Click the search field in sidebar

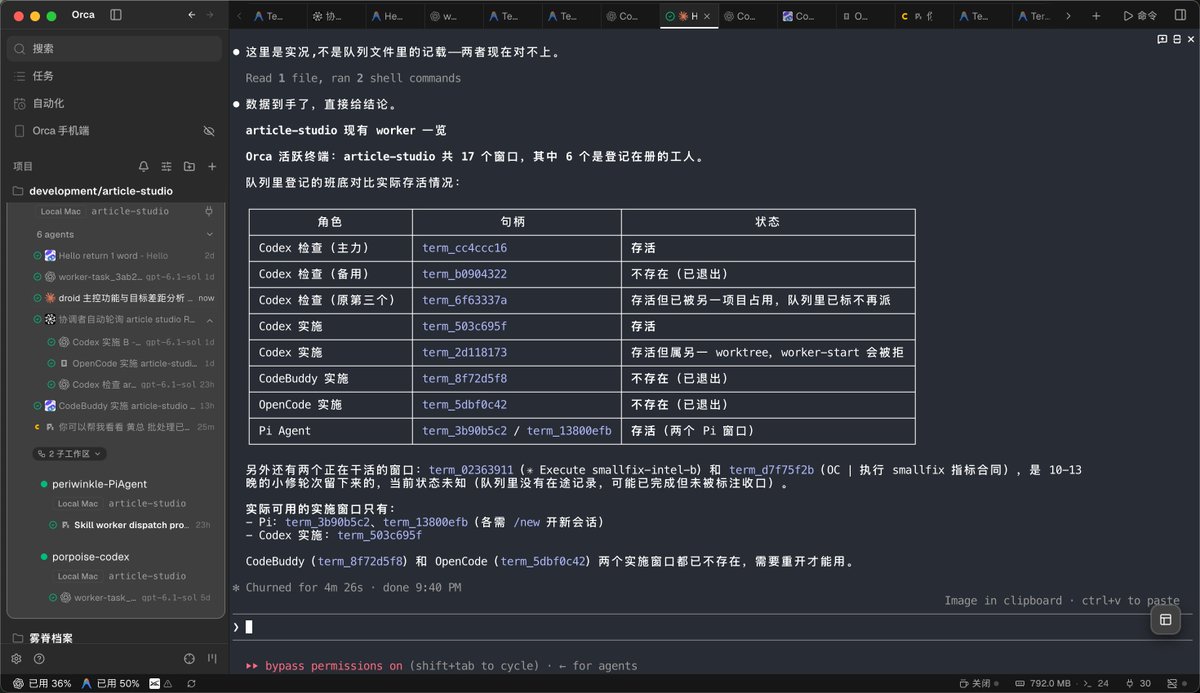pyautogui.click(x=114, y=48)
